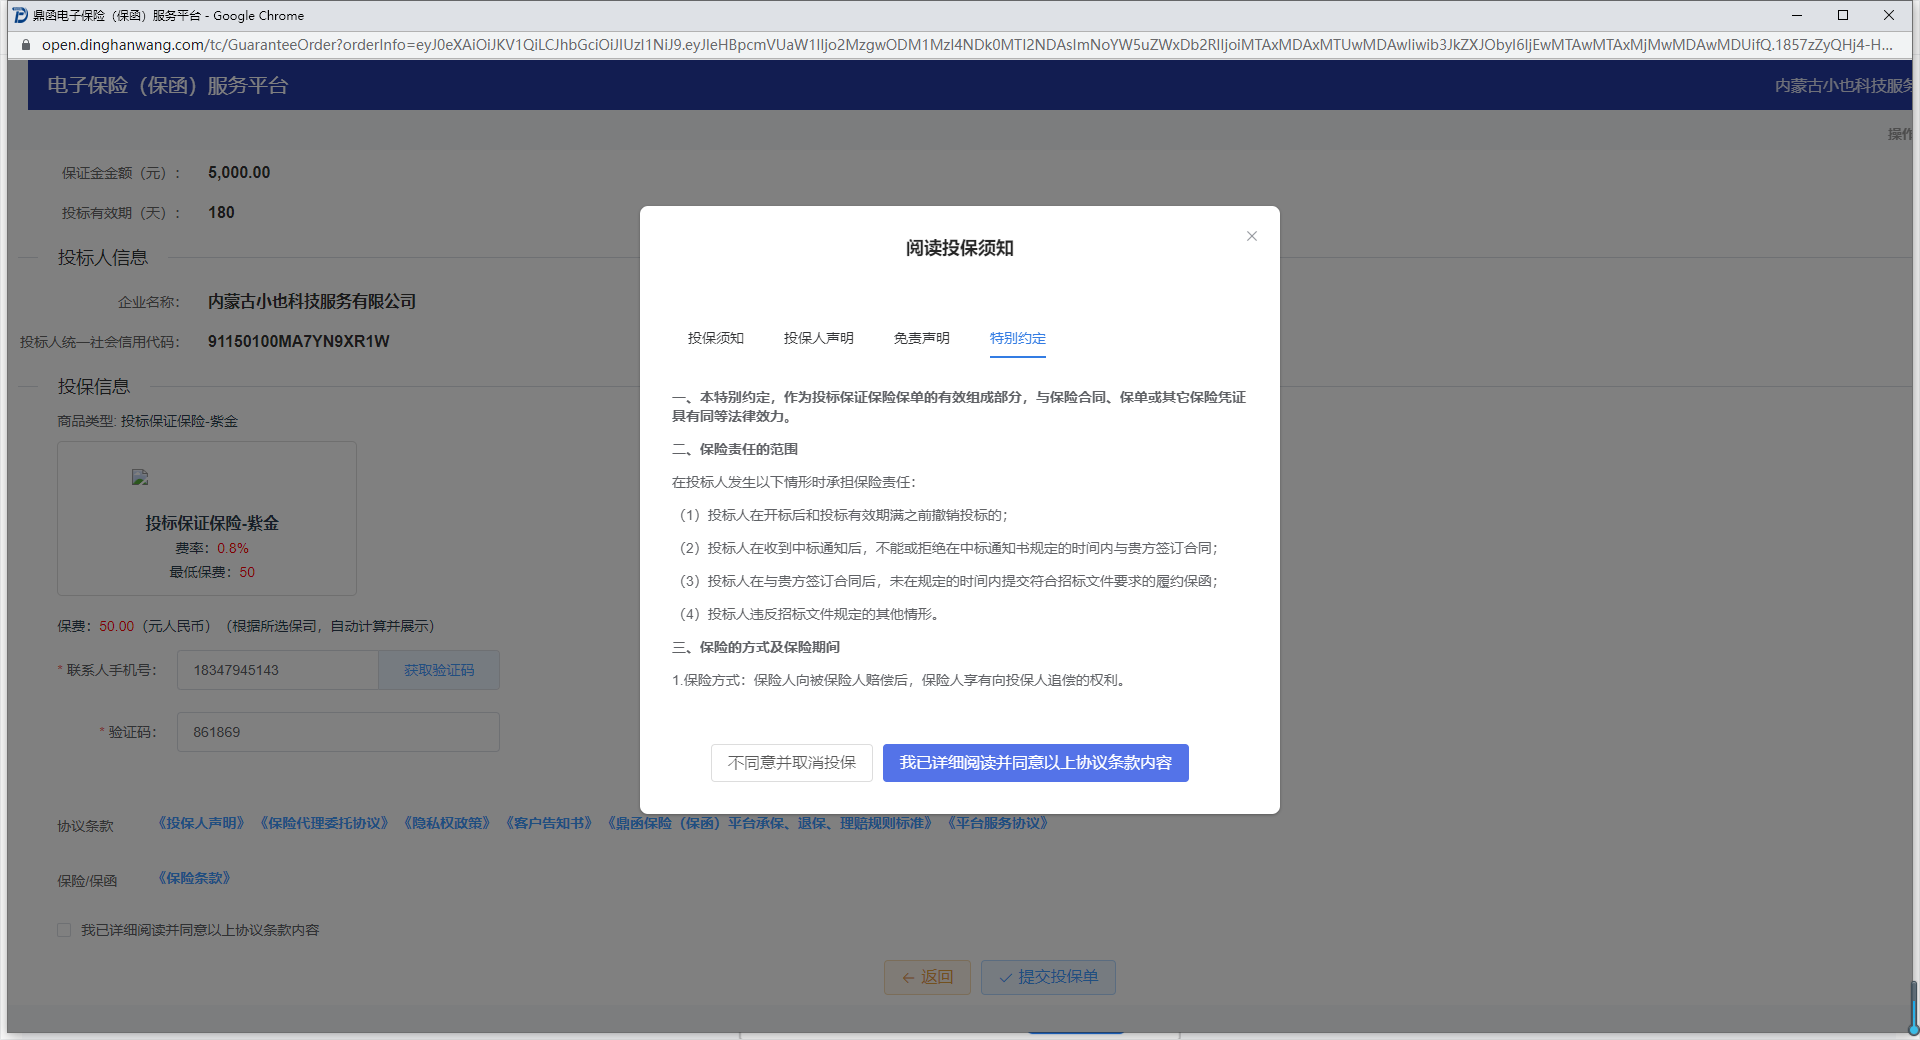Open the 《客户告知书》 link

pos(550,823)
